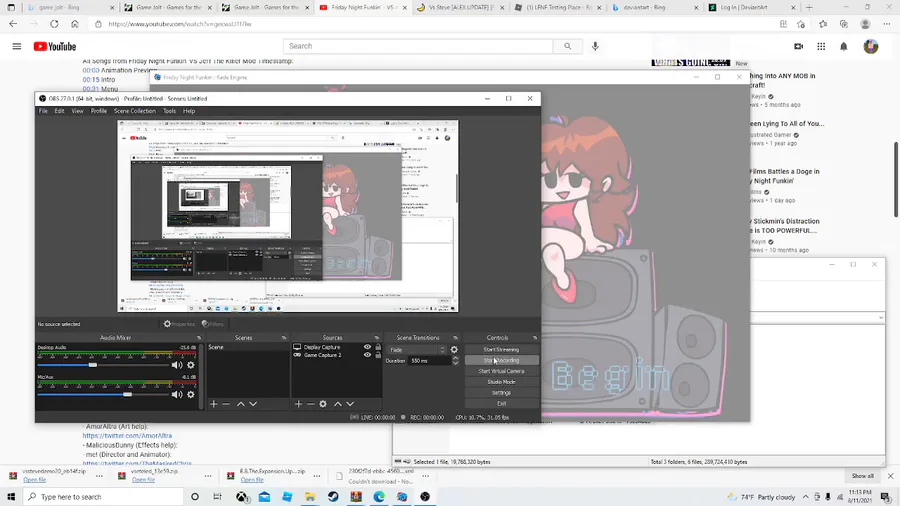
Task: Open Fade transition dropdown
Action: (x=417, y=350)
